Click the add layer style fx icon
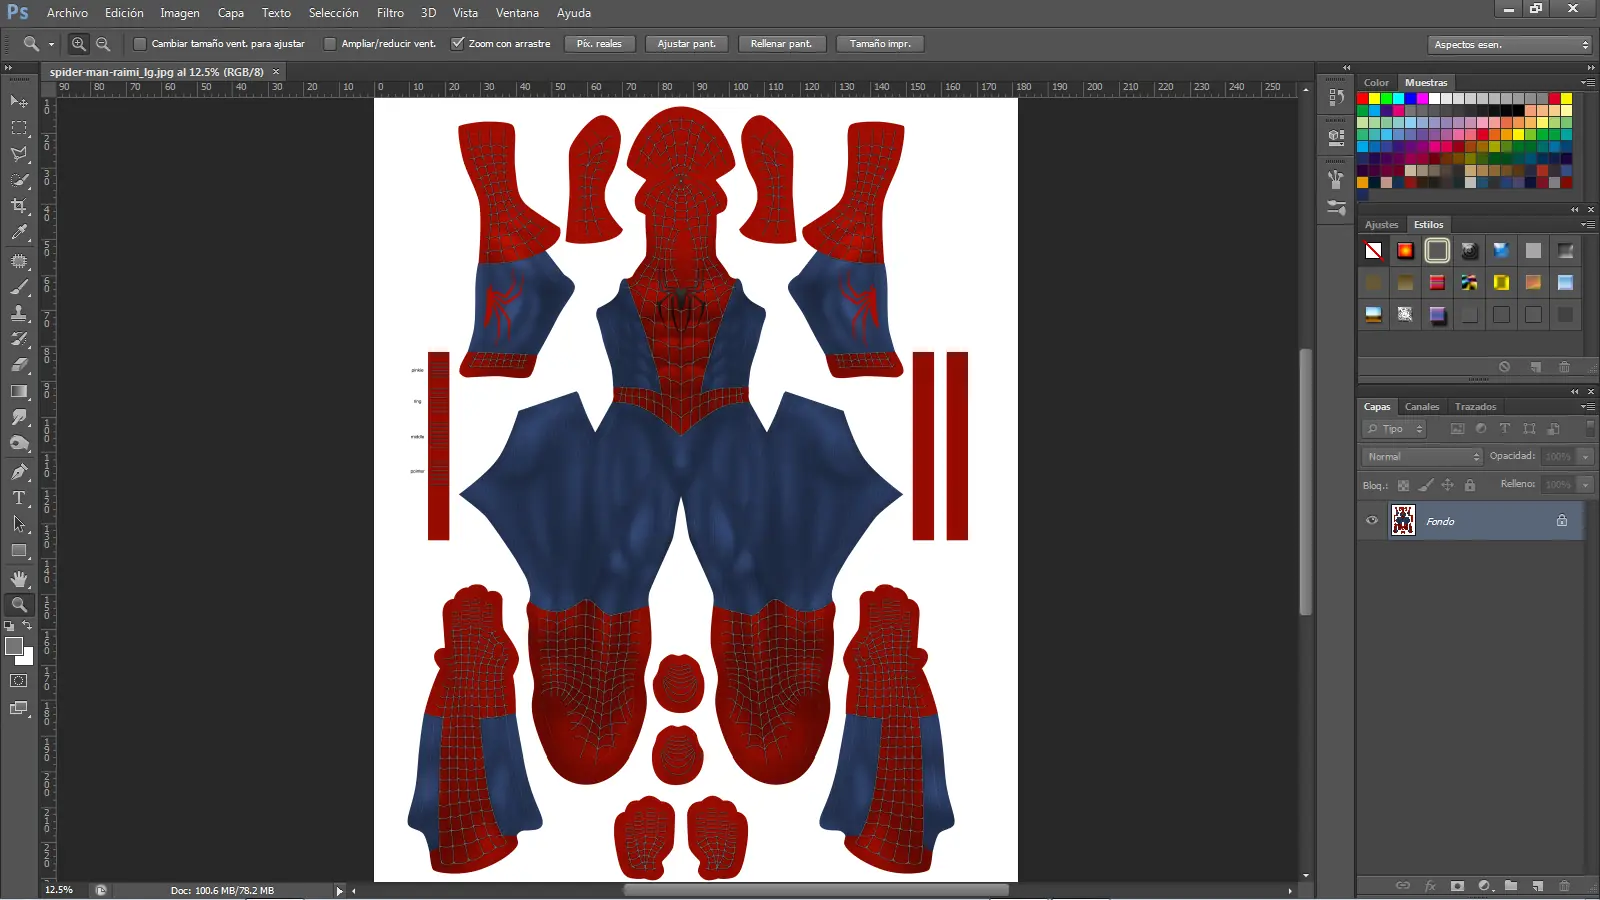This screenshot has height=900, width=1600. pyautogui.click(x=1430, y=886)
